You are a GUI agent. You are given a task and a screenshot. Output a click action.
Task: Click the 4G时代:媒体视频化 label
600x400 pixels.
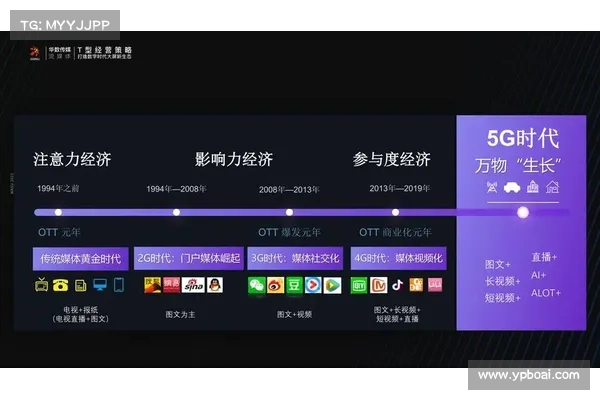(398, 258)
